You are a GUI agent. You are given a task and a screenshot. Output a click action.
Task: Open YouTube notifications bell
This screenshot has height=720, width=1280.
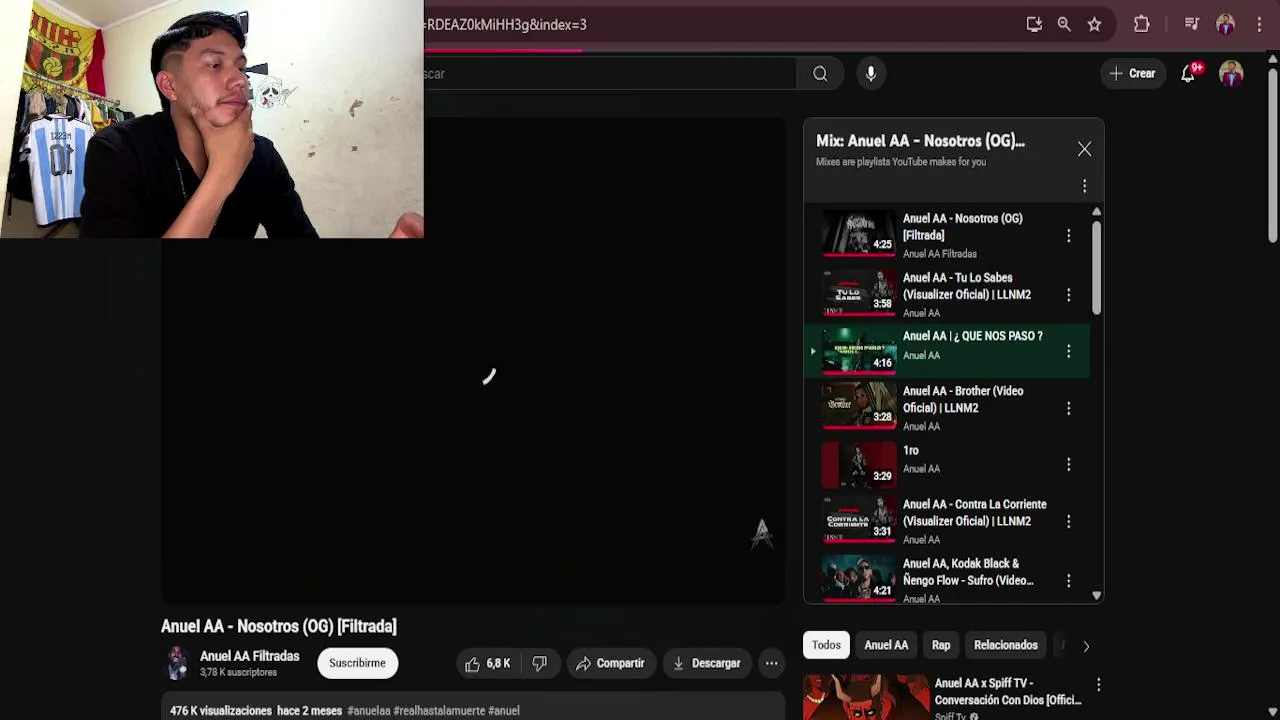tap(1188, 73)
